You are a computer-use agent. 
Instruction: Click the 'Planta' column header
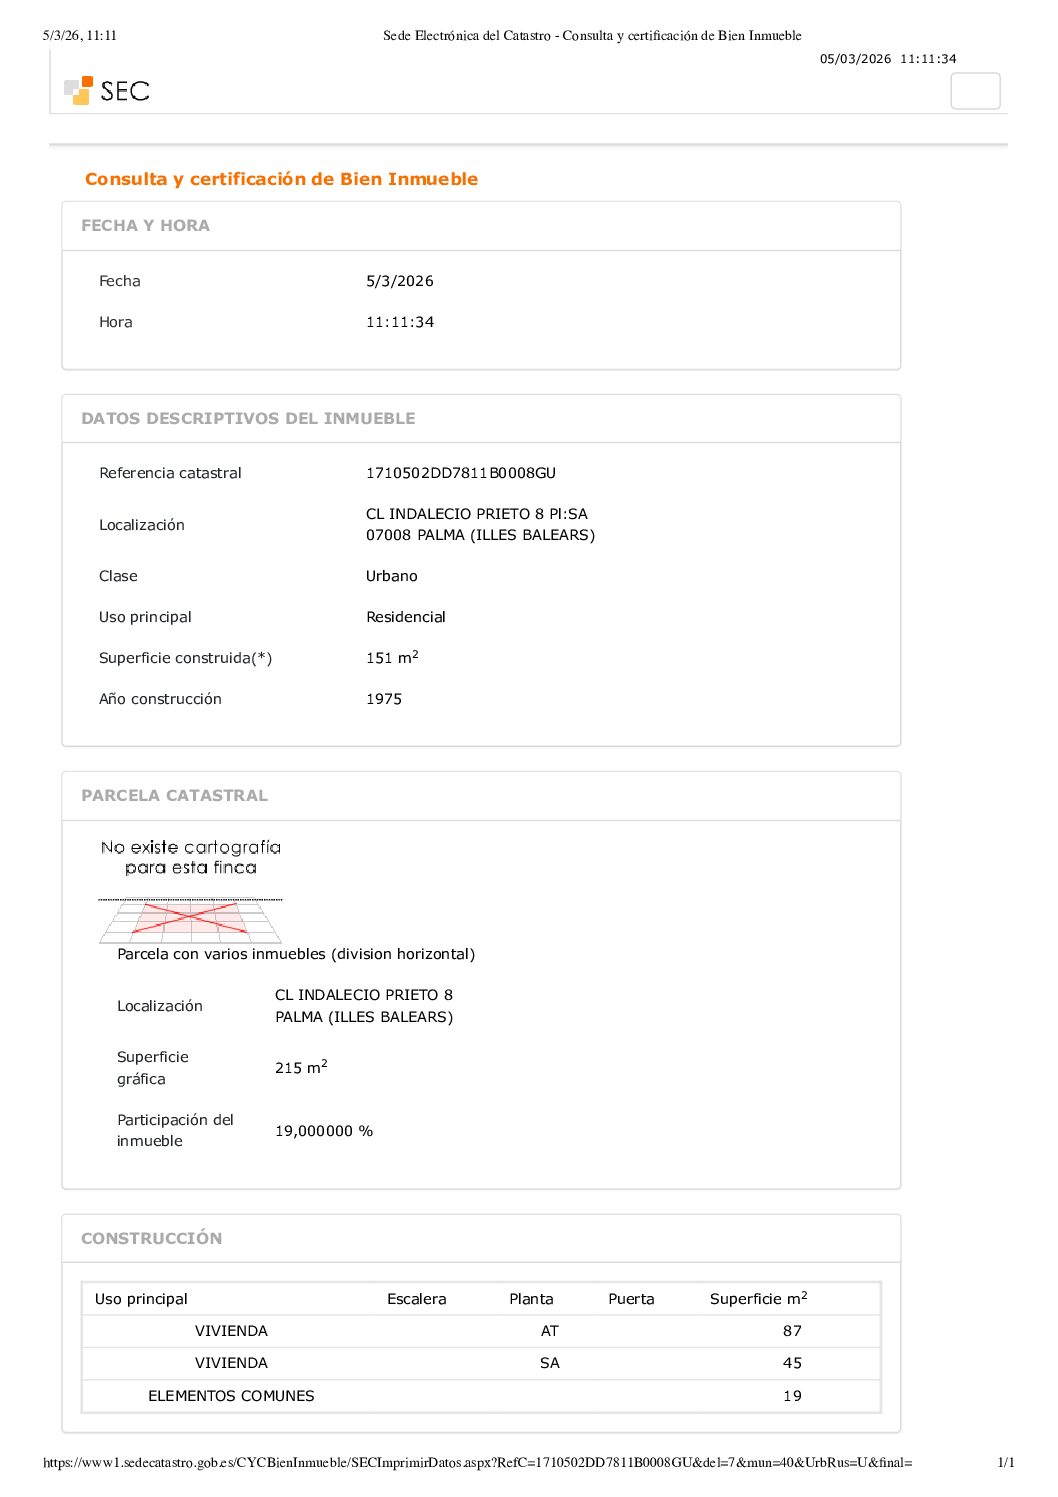point(531,1299)
